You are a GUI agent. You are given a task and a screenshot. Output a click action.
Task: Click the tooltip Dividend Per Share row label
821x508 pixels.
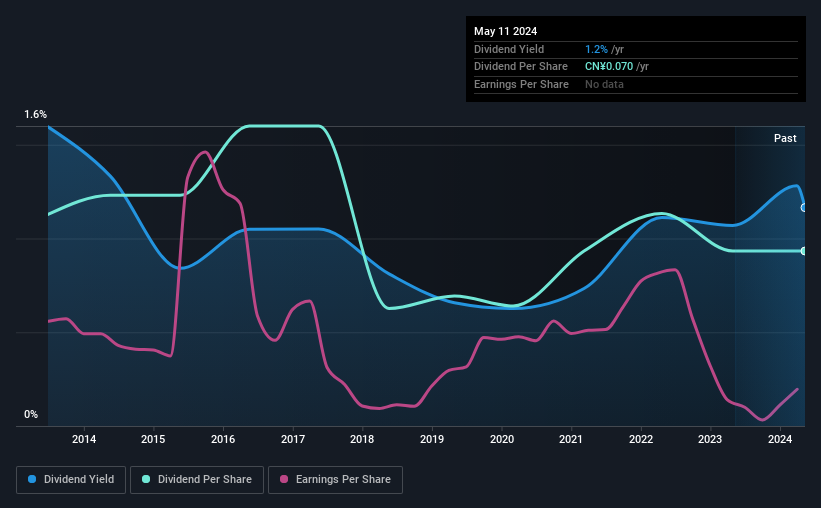(520, 67)
